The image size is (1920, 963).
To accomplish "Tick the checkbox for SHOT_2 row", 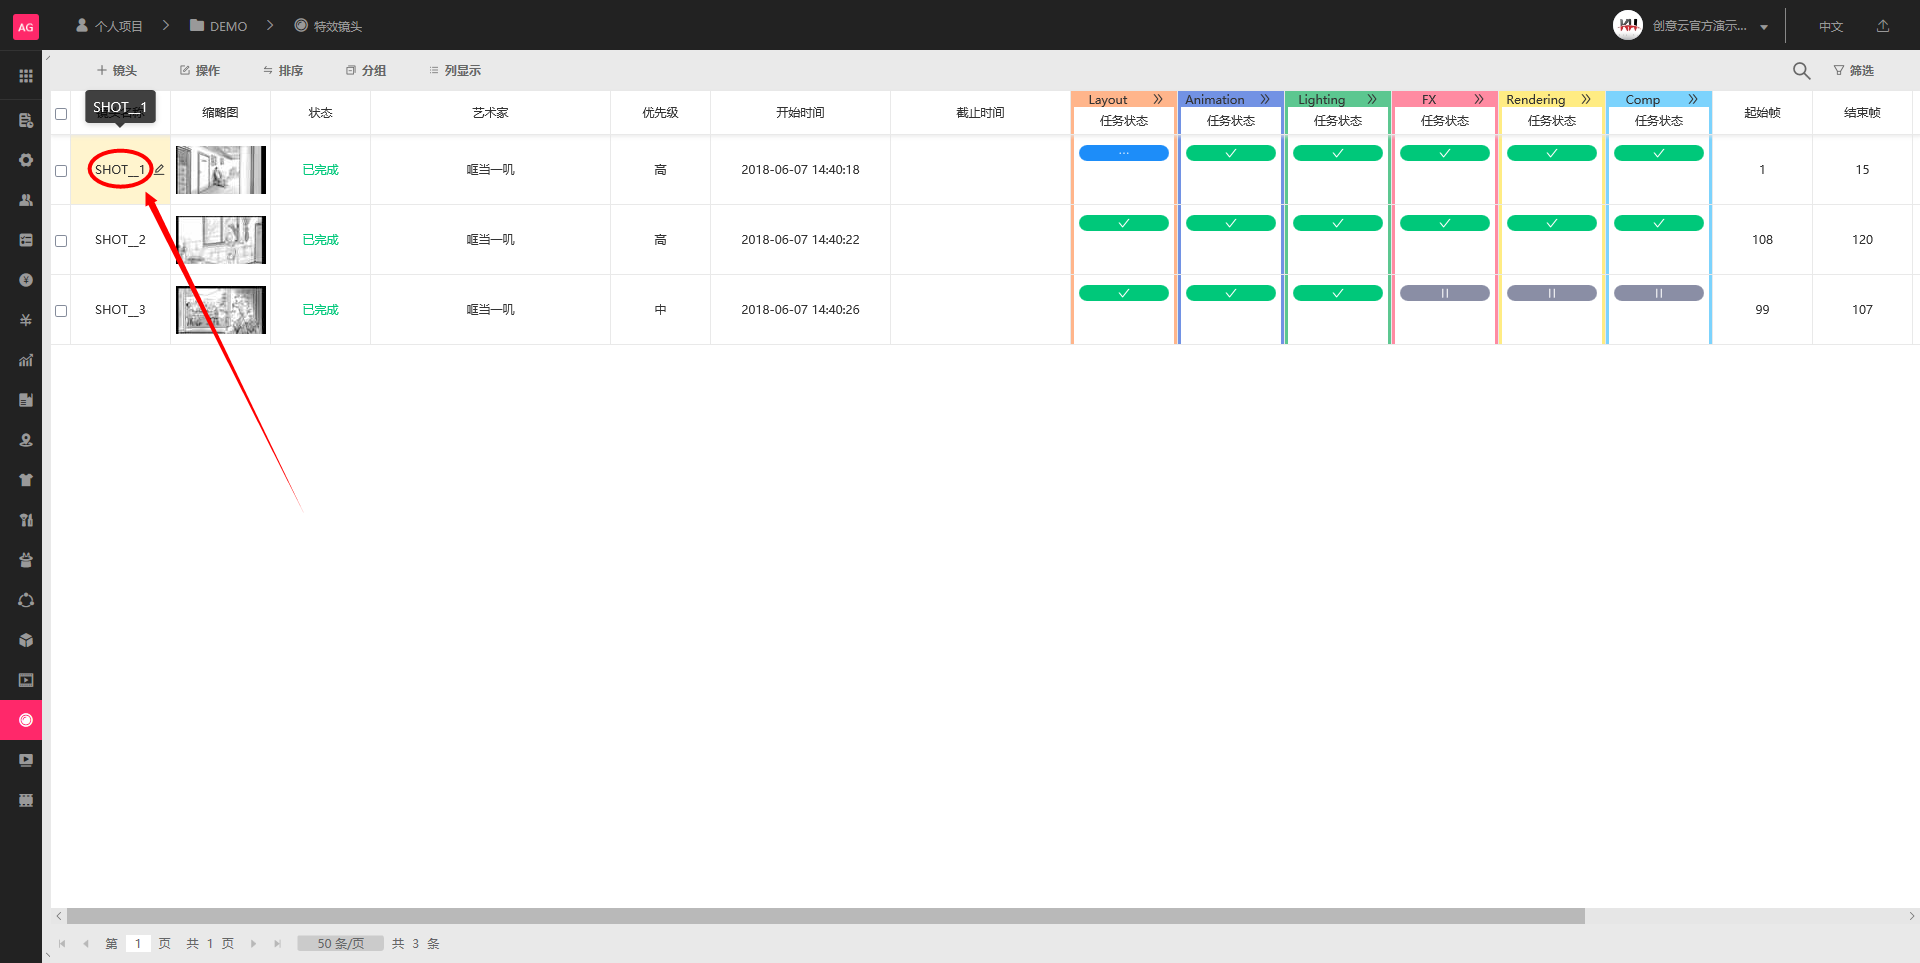I will click(x=61, y=241).
